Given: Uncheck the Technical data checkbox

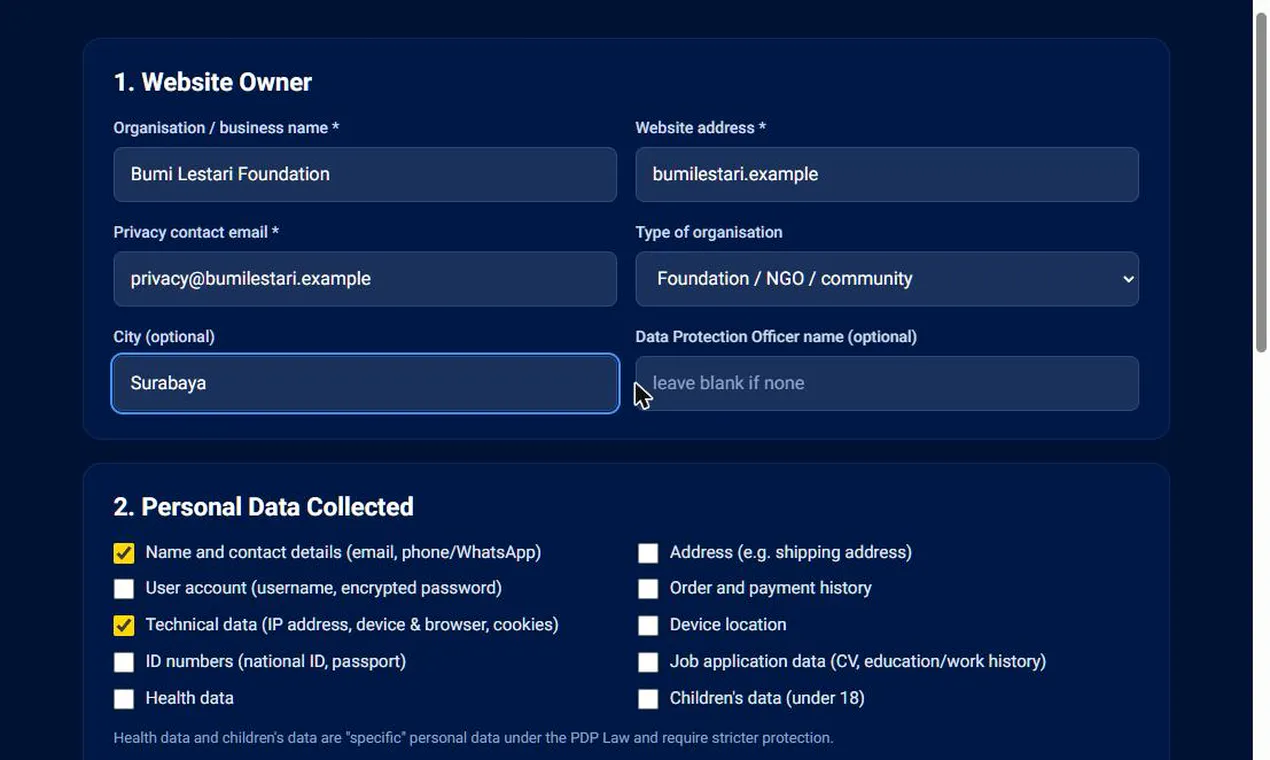Looking at the screenshot, I should pos(124,625).
